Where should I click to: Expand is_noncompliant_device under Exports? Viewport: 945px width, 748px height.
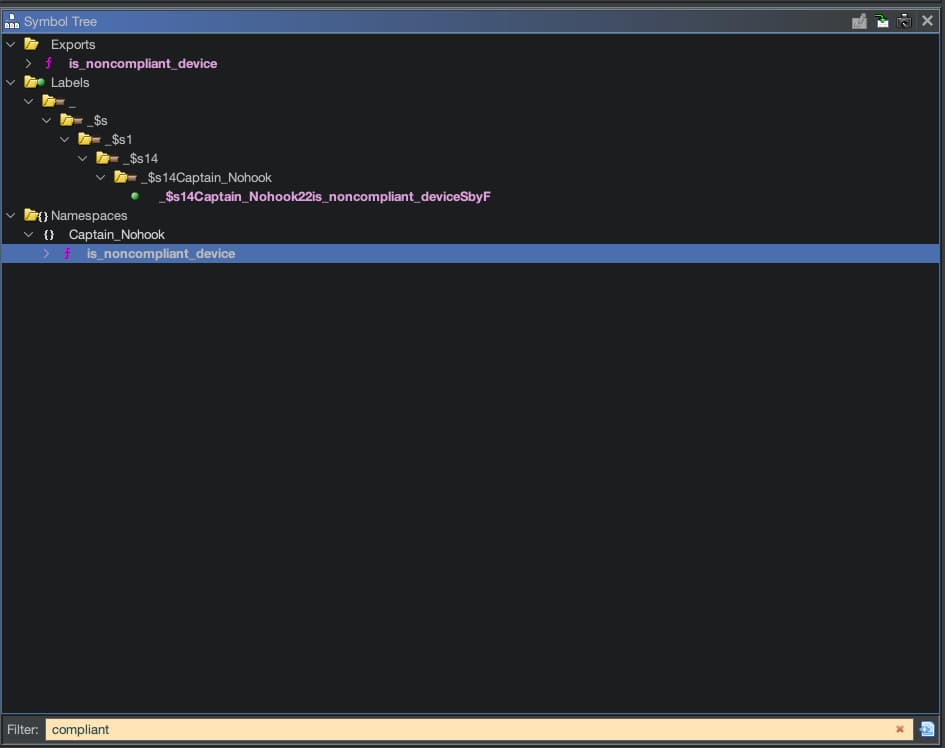coord(29,63)
